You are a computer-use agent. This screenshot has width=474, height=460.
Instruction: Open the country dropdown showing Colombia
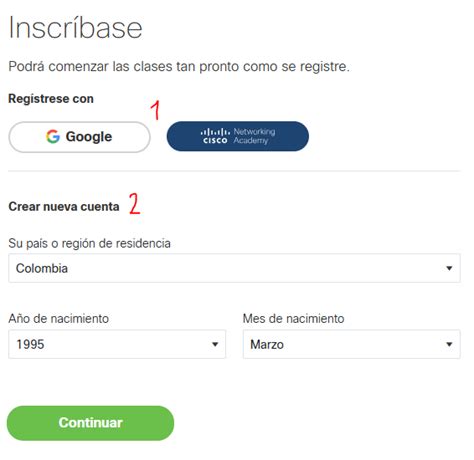(x=234, y=268)
